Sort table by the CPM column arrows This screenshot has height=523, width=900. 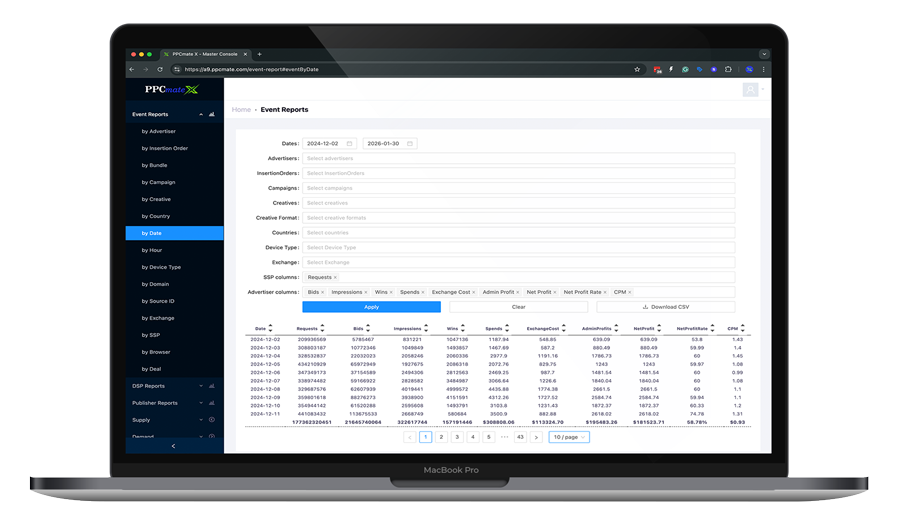tap(743, 328)
